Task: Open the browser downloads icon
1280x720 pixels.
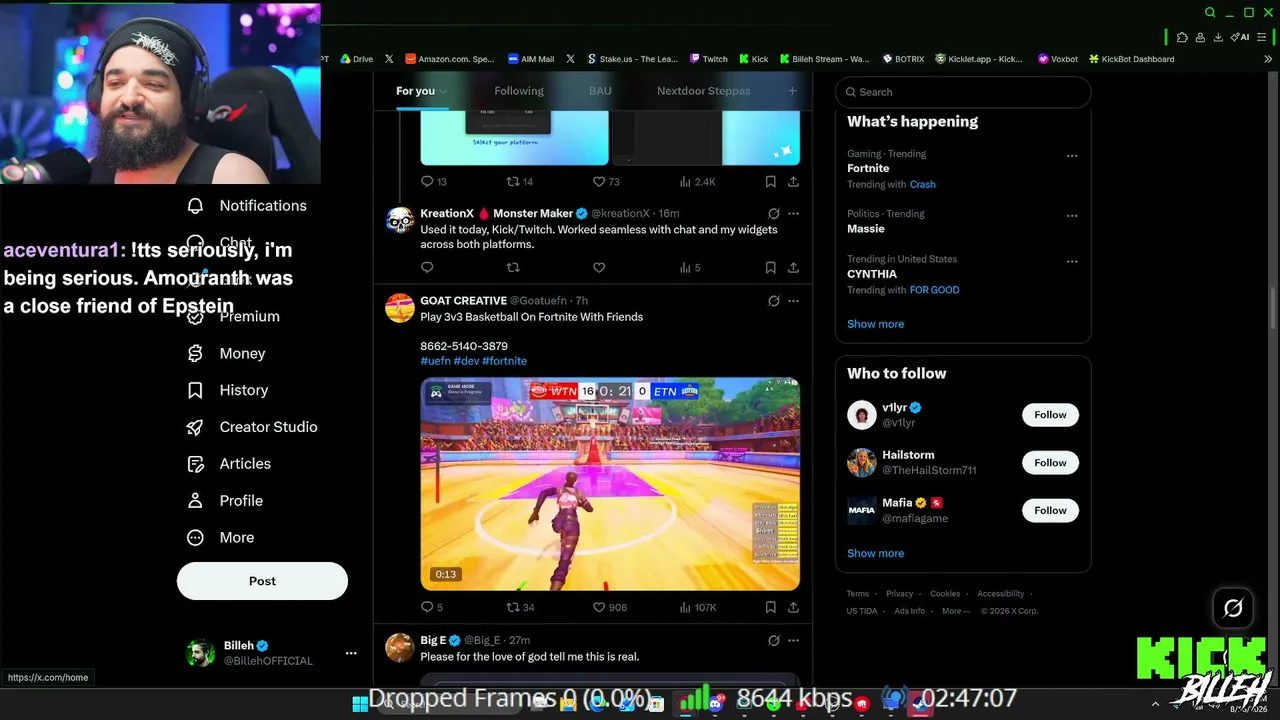Action: (1218, 37)
